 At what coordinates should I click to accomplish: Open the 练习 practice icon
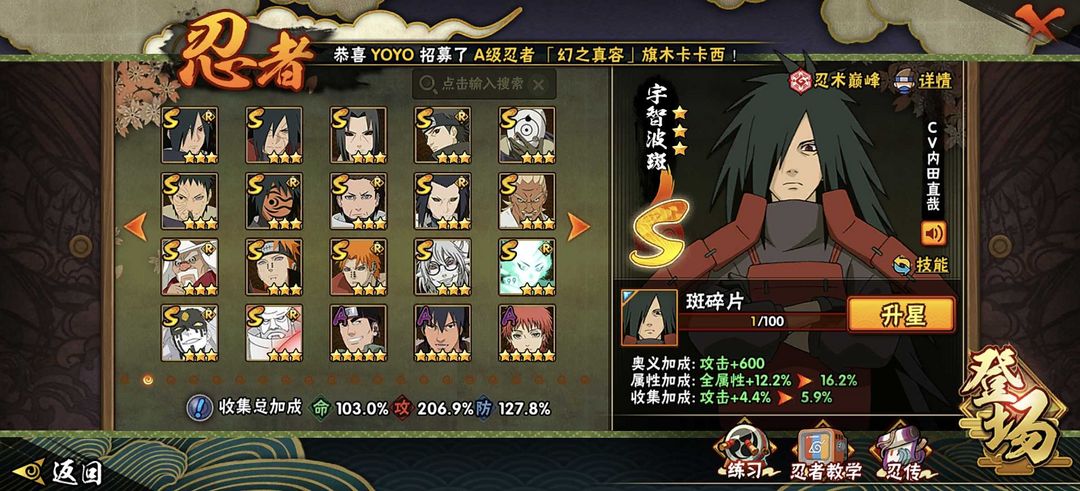tap(744, 451)
